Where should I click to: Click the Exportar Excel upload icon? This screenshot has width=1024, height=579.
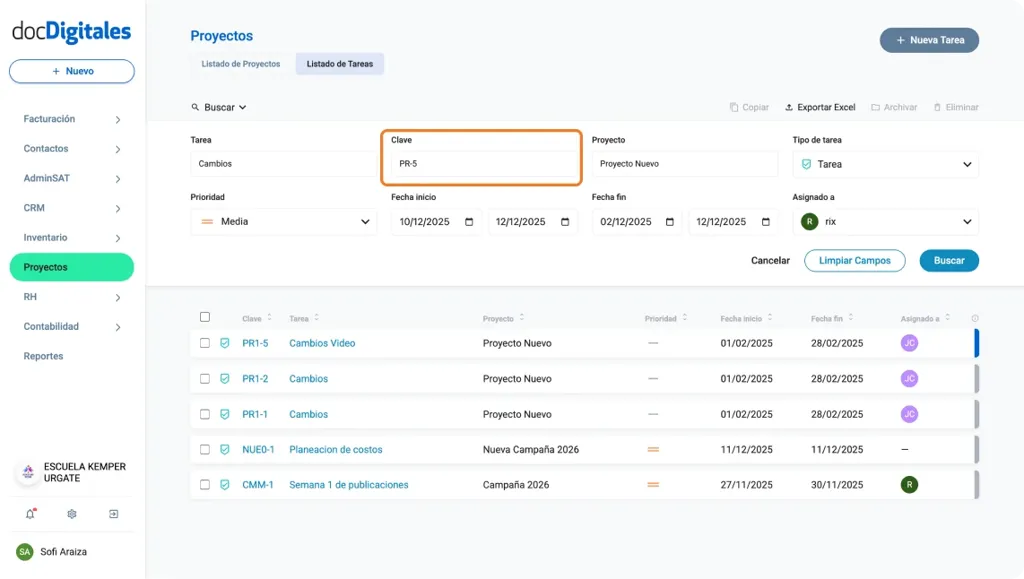tap(790, 107)
